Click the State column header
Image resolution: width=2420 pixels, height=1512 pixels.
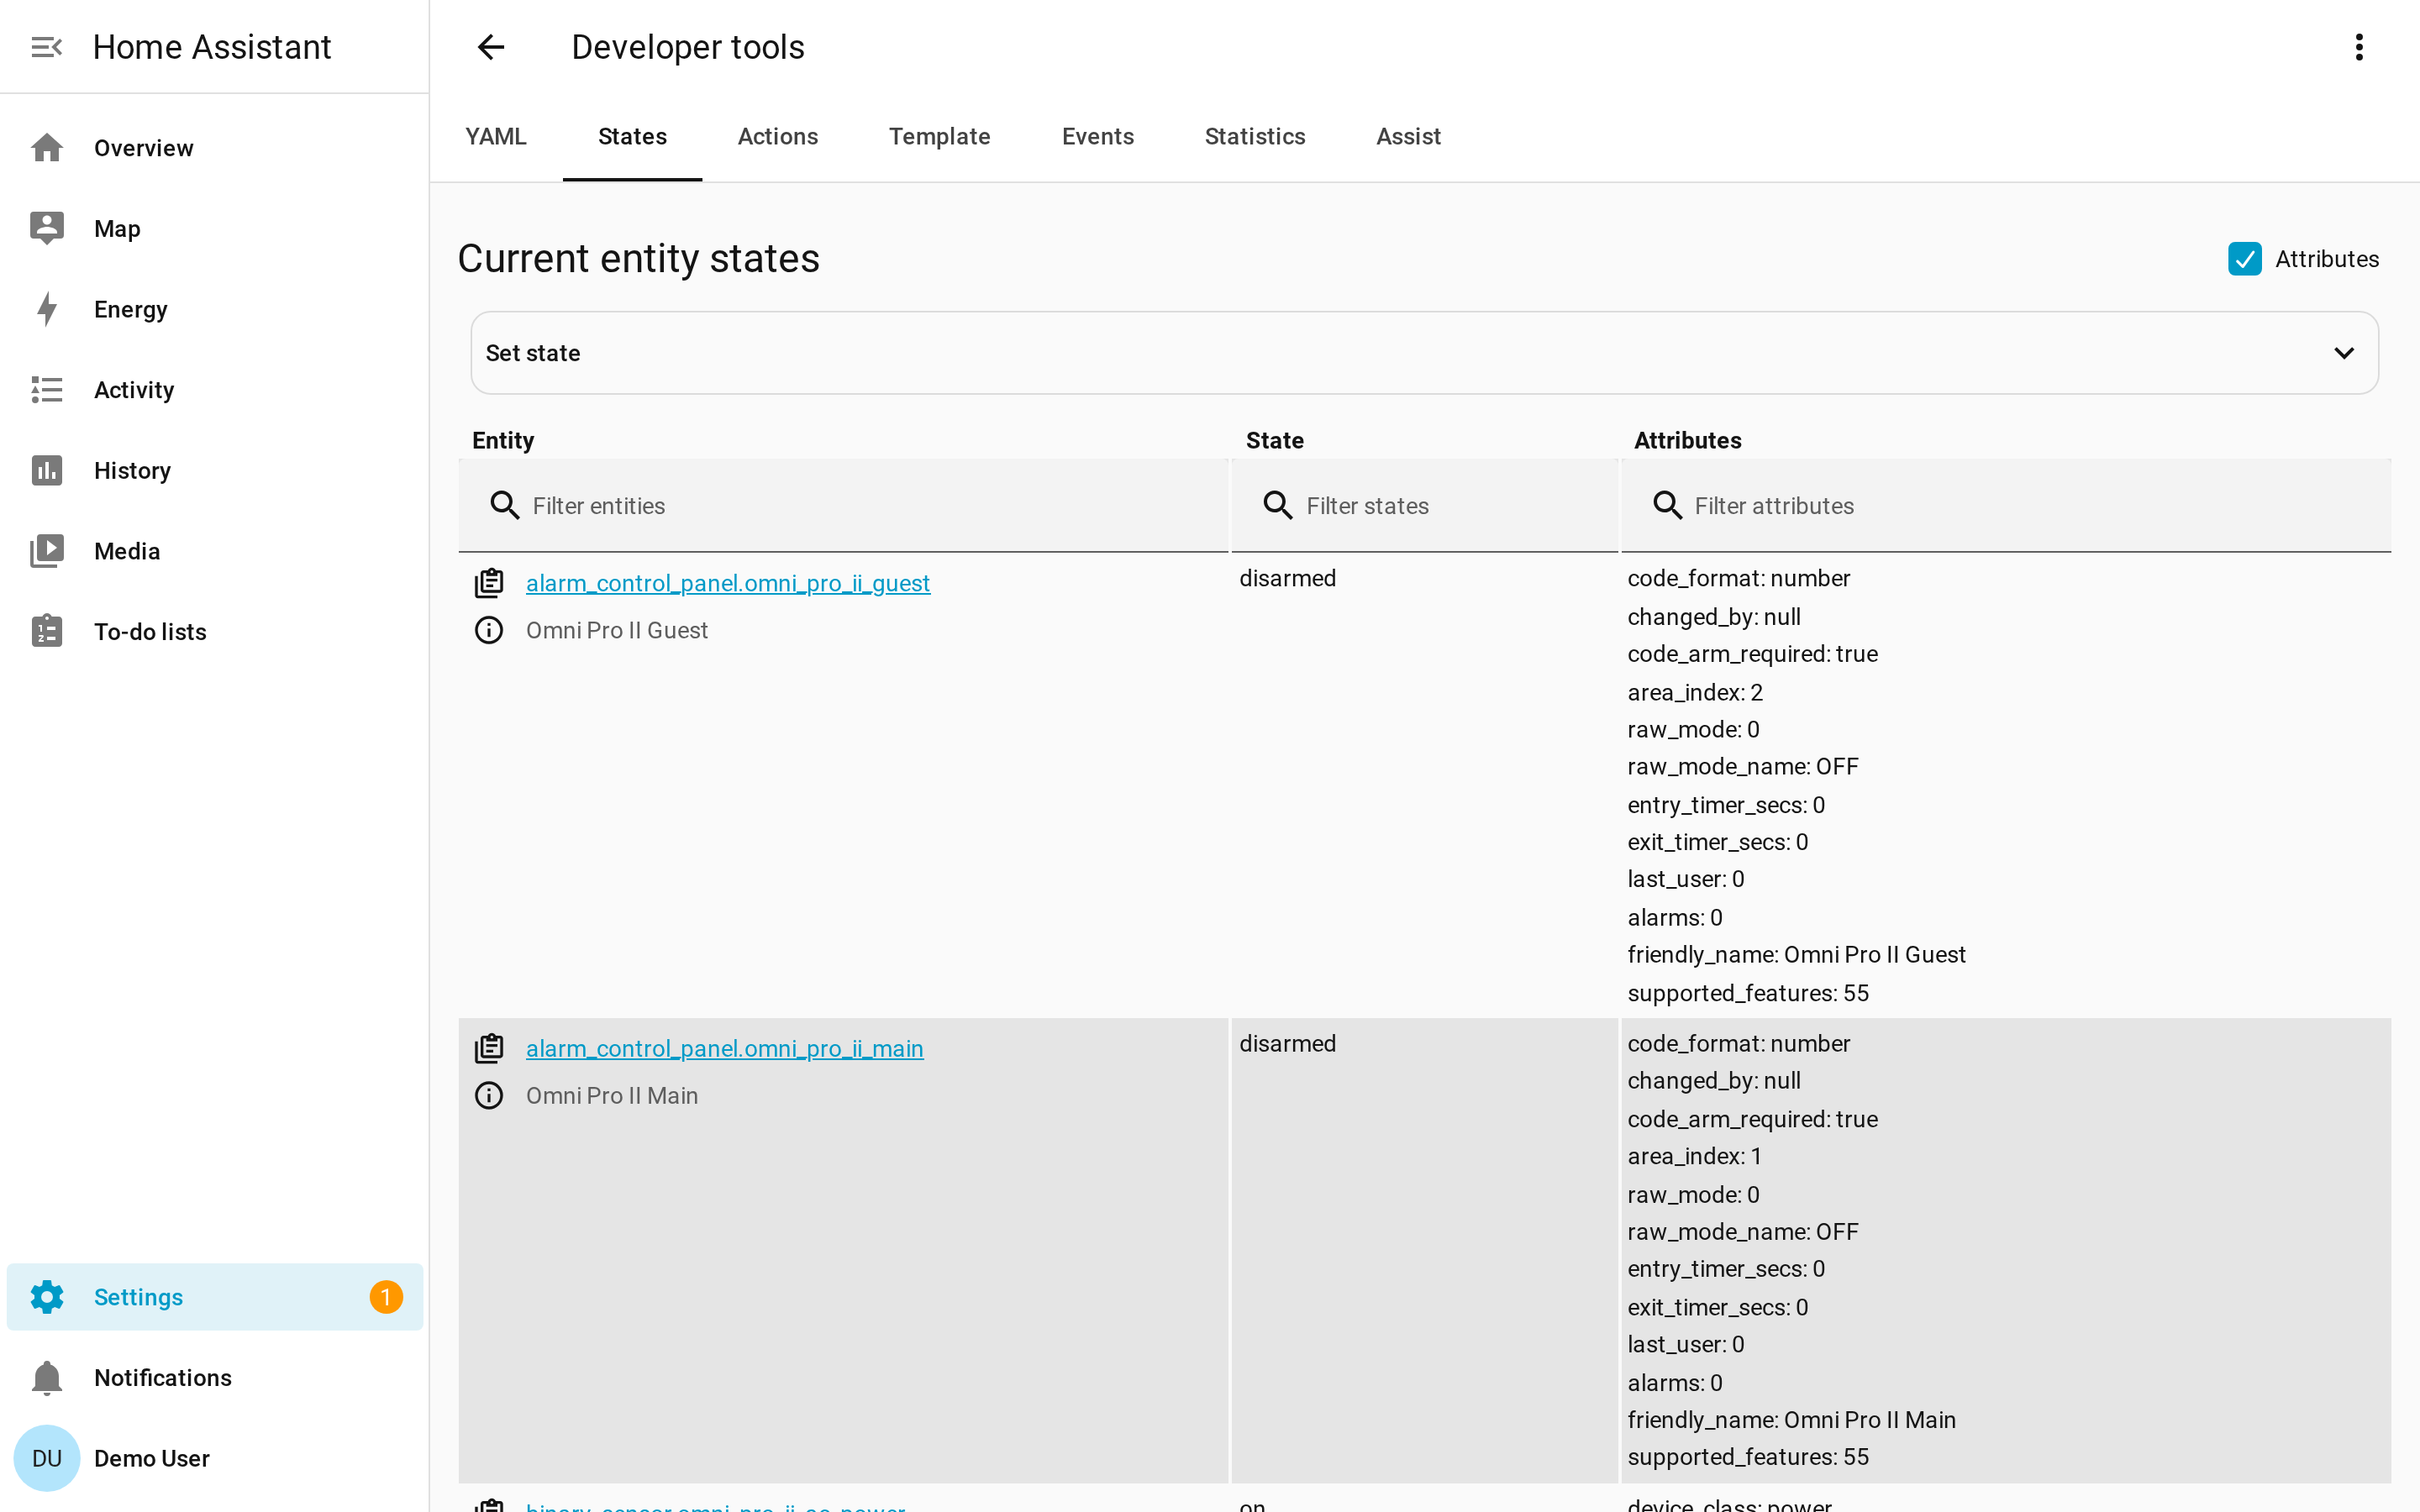1275,440
